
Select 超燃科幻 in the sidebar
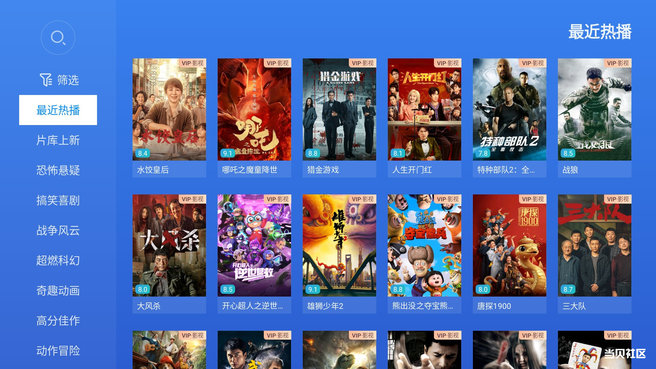[58, 261]
